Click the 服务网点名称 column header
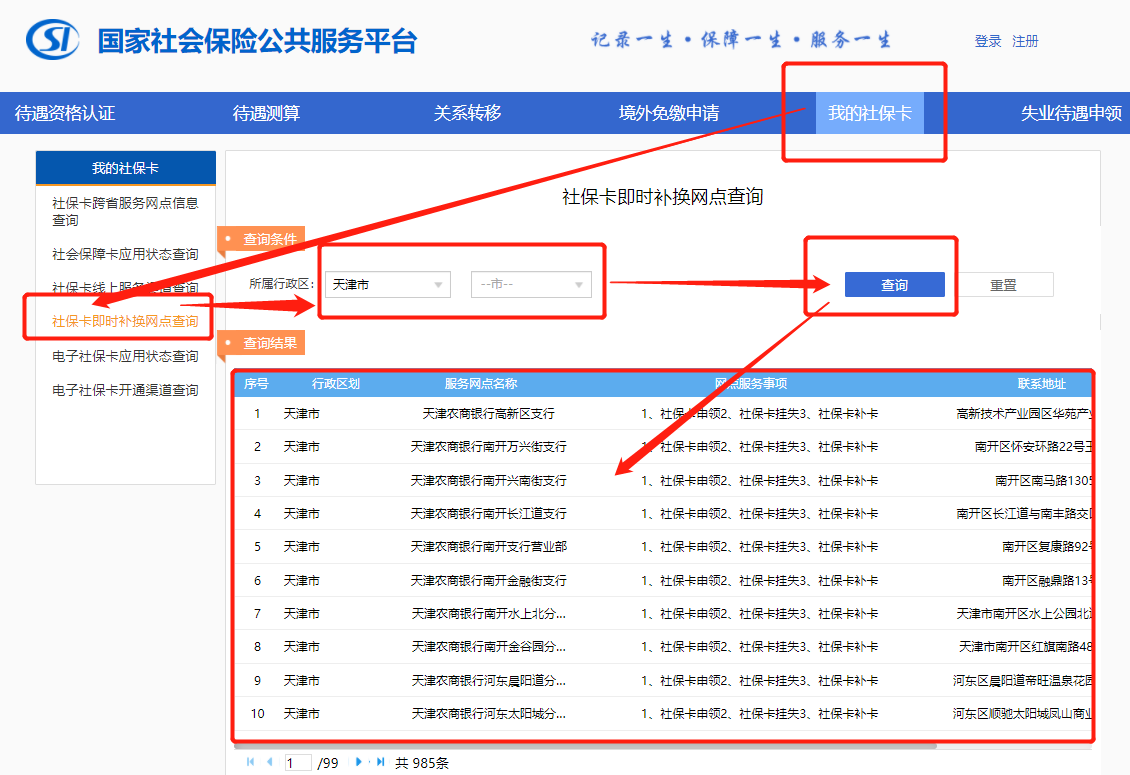1130x775 pixels. 481,384
